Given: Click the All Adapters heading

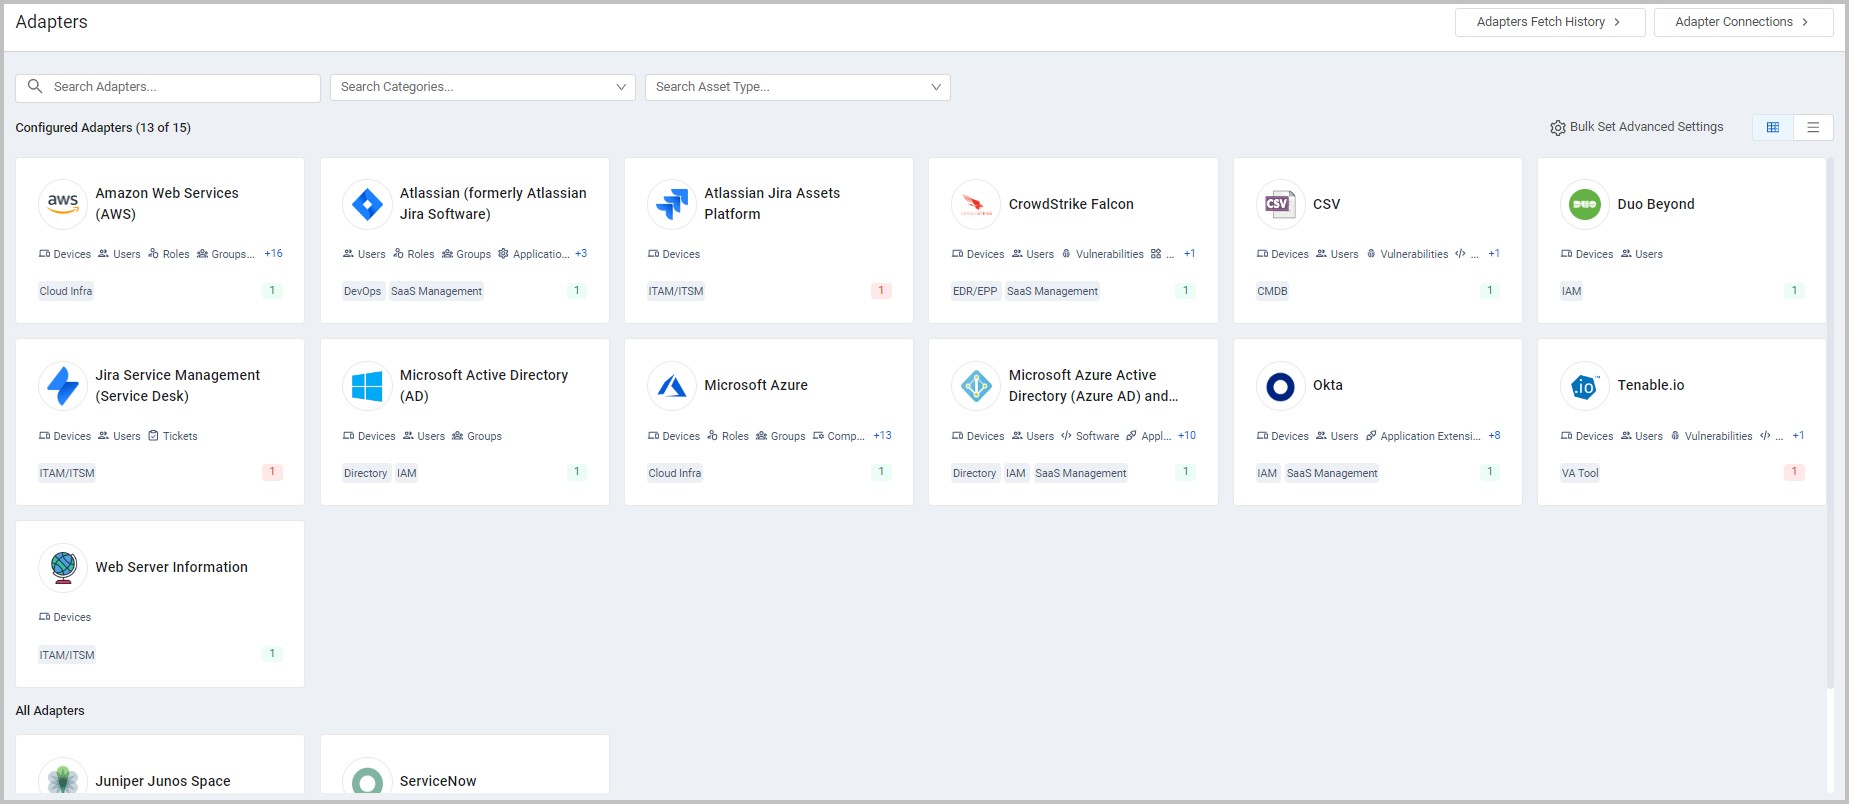Looking at the screenshot, I should (x=50, y=711).
